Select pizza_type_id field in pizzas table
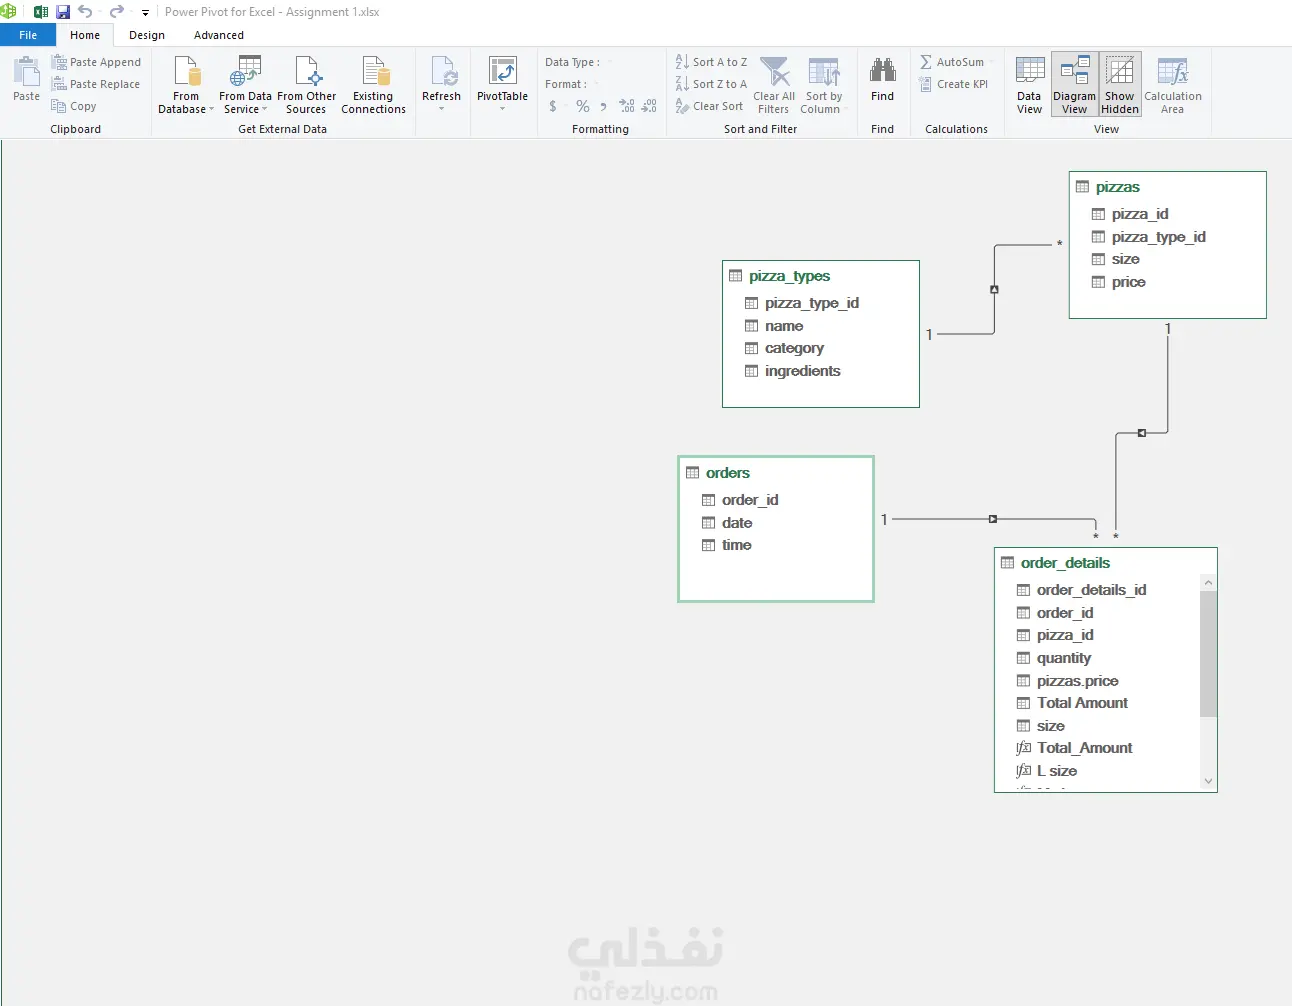 click(1158, 237)
